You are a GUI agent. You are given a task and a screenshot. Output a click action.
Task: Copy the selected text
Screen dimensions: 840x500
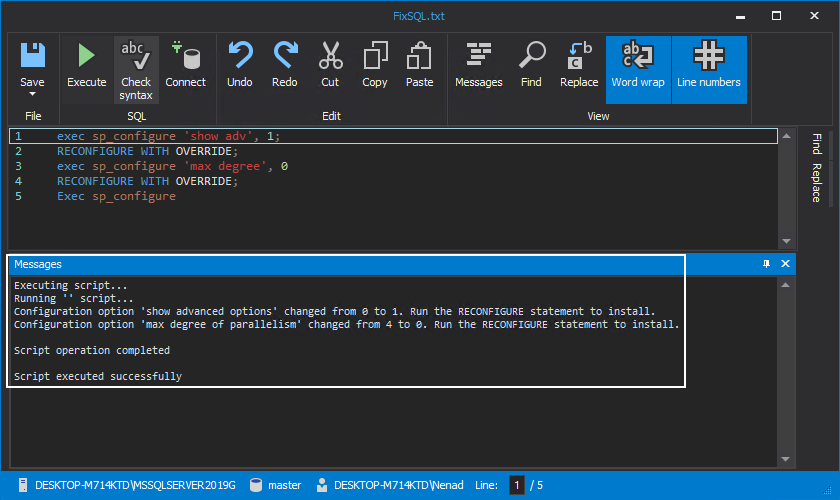click(x=375, y=66)
